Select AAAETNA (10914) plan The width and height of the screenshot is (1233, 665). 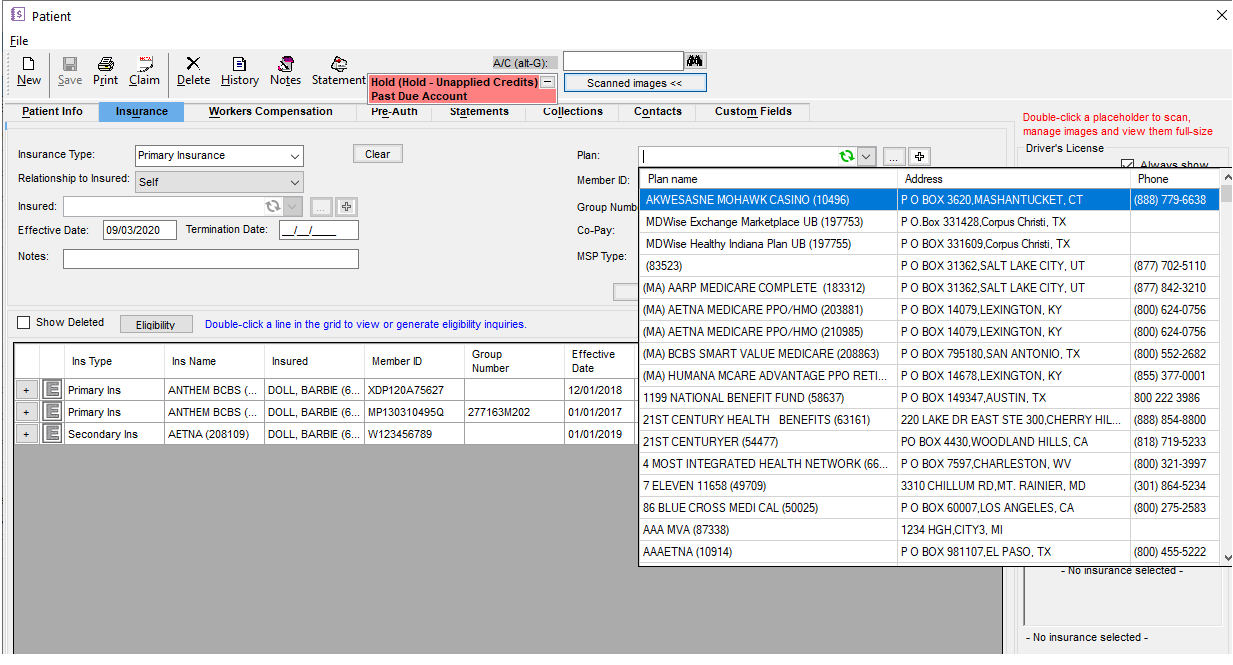click(928, 552)
